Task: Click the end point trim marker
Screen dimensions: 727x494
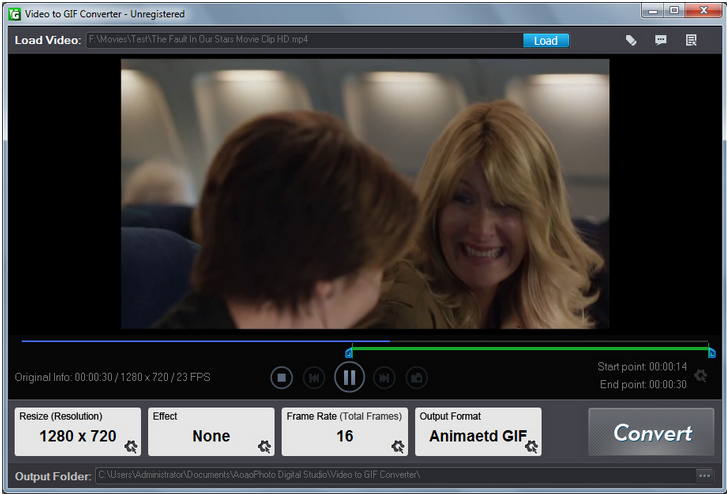Action: click(x=712, y=353)
